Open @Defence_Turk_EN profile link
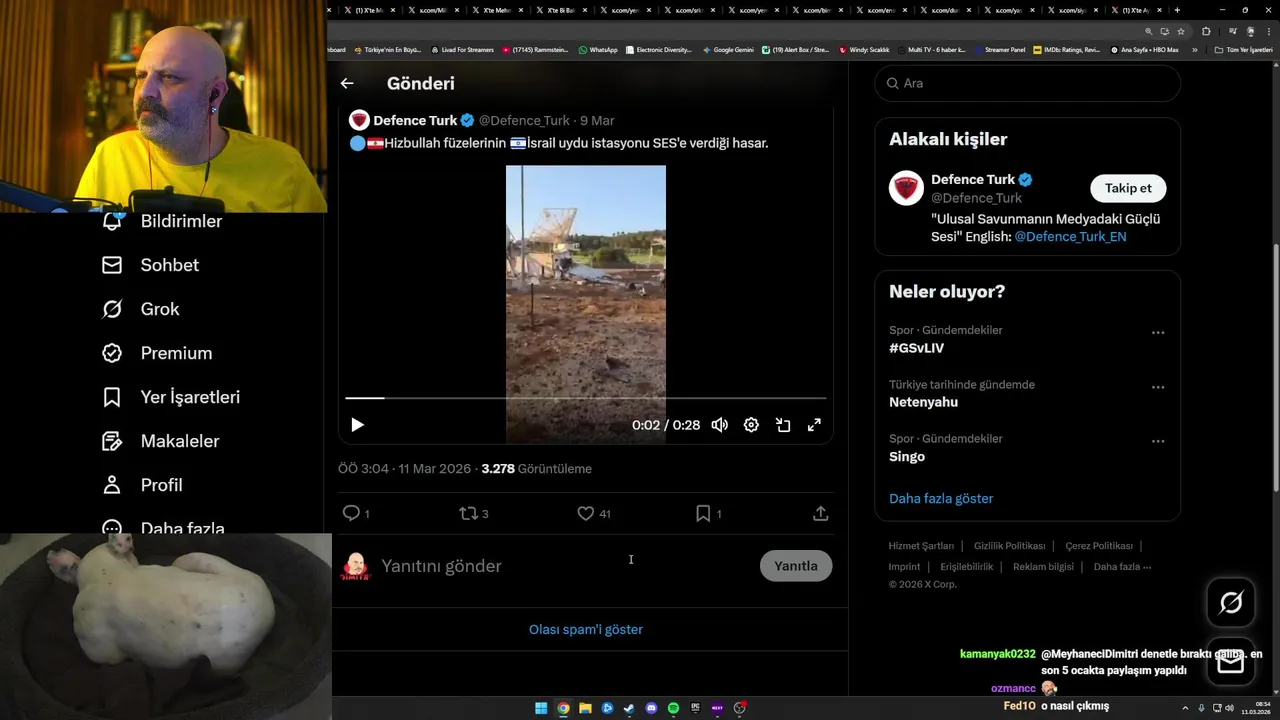Screen dimensions: 1280x720 click(1070, 237)
